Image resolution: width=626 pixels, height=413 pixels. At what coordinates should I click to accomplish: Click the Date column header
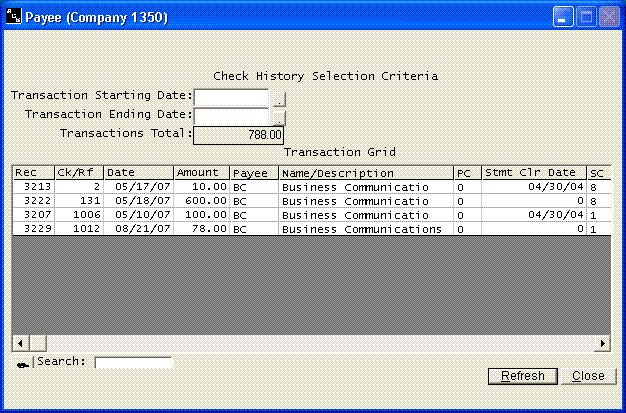pyautogui.click(x=139, y=173)
